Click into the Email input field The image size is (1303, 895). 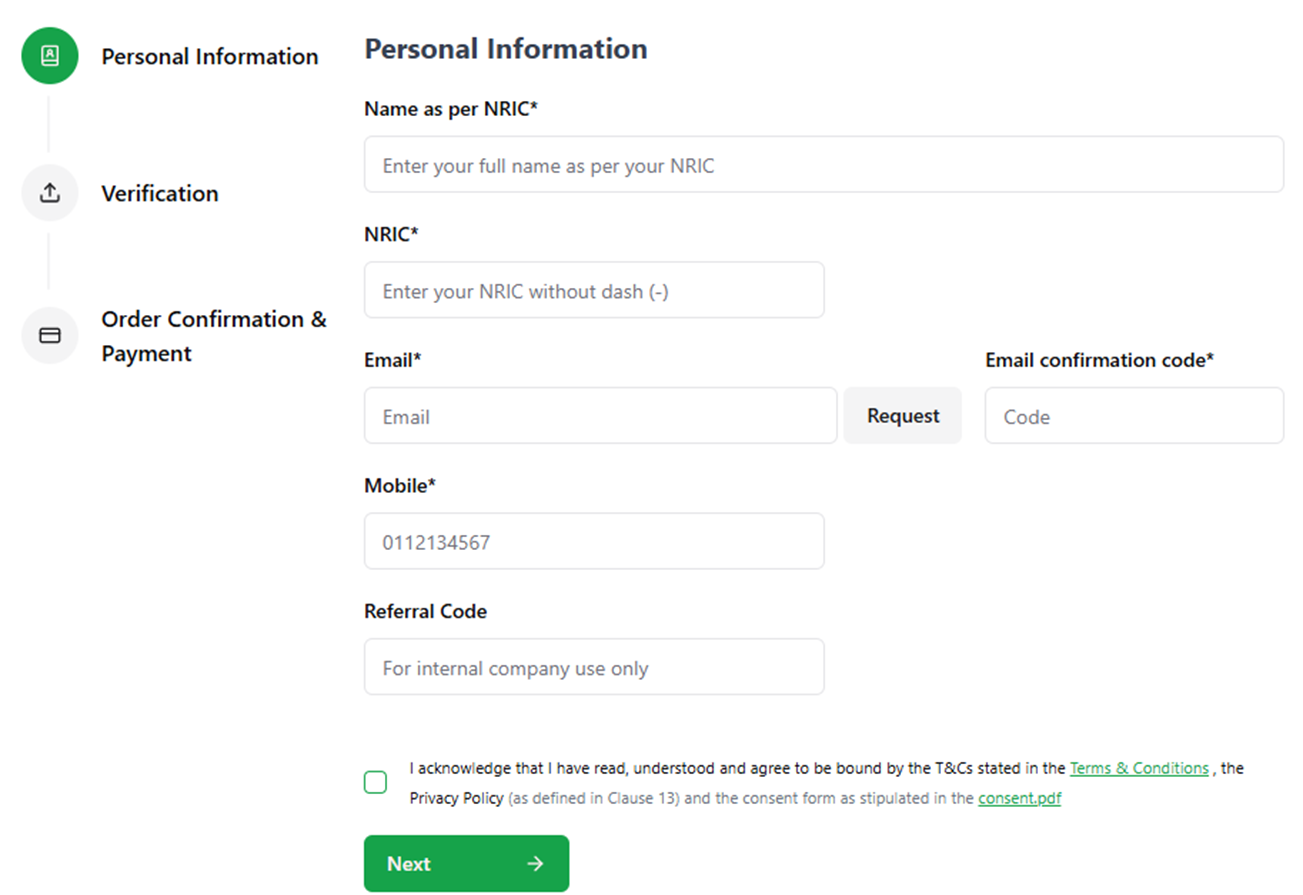pos(600,416)
